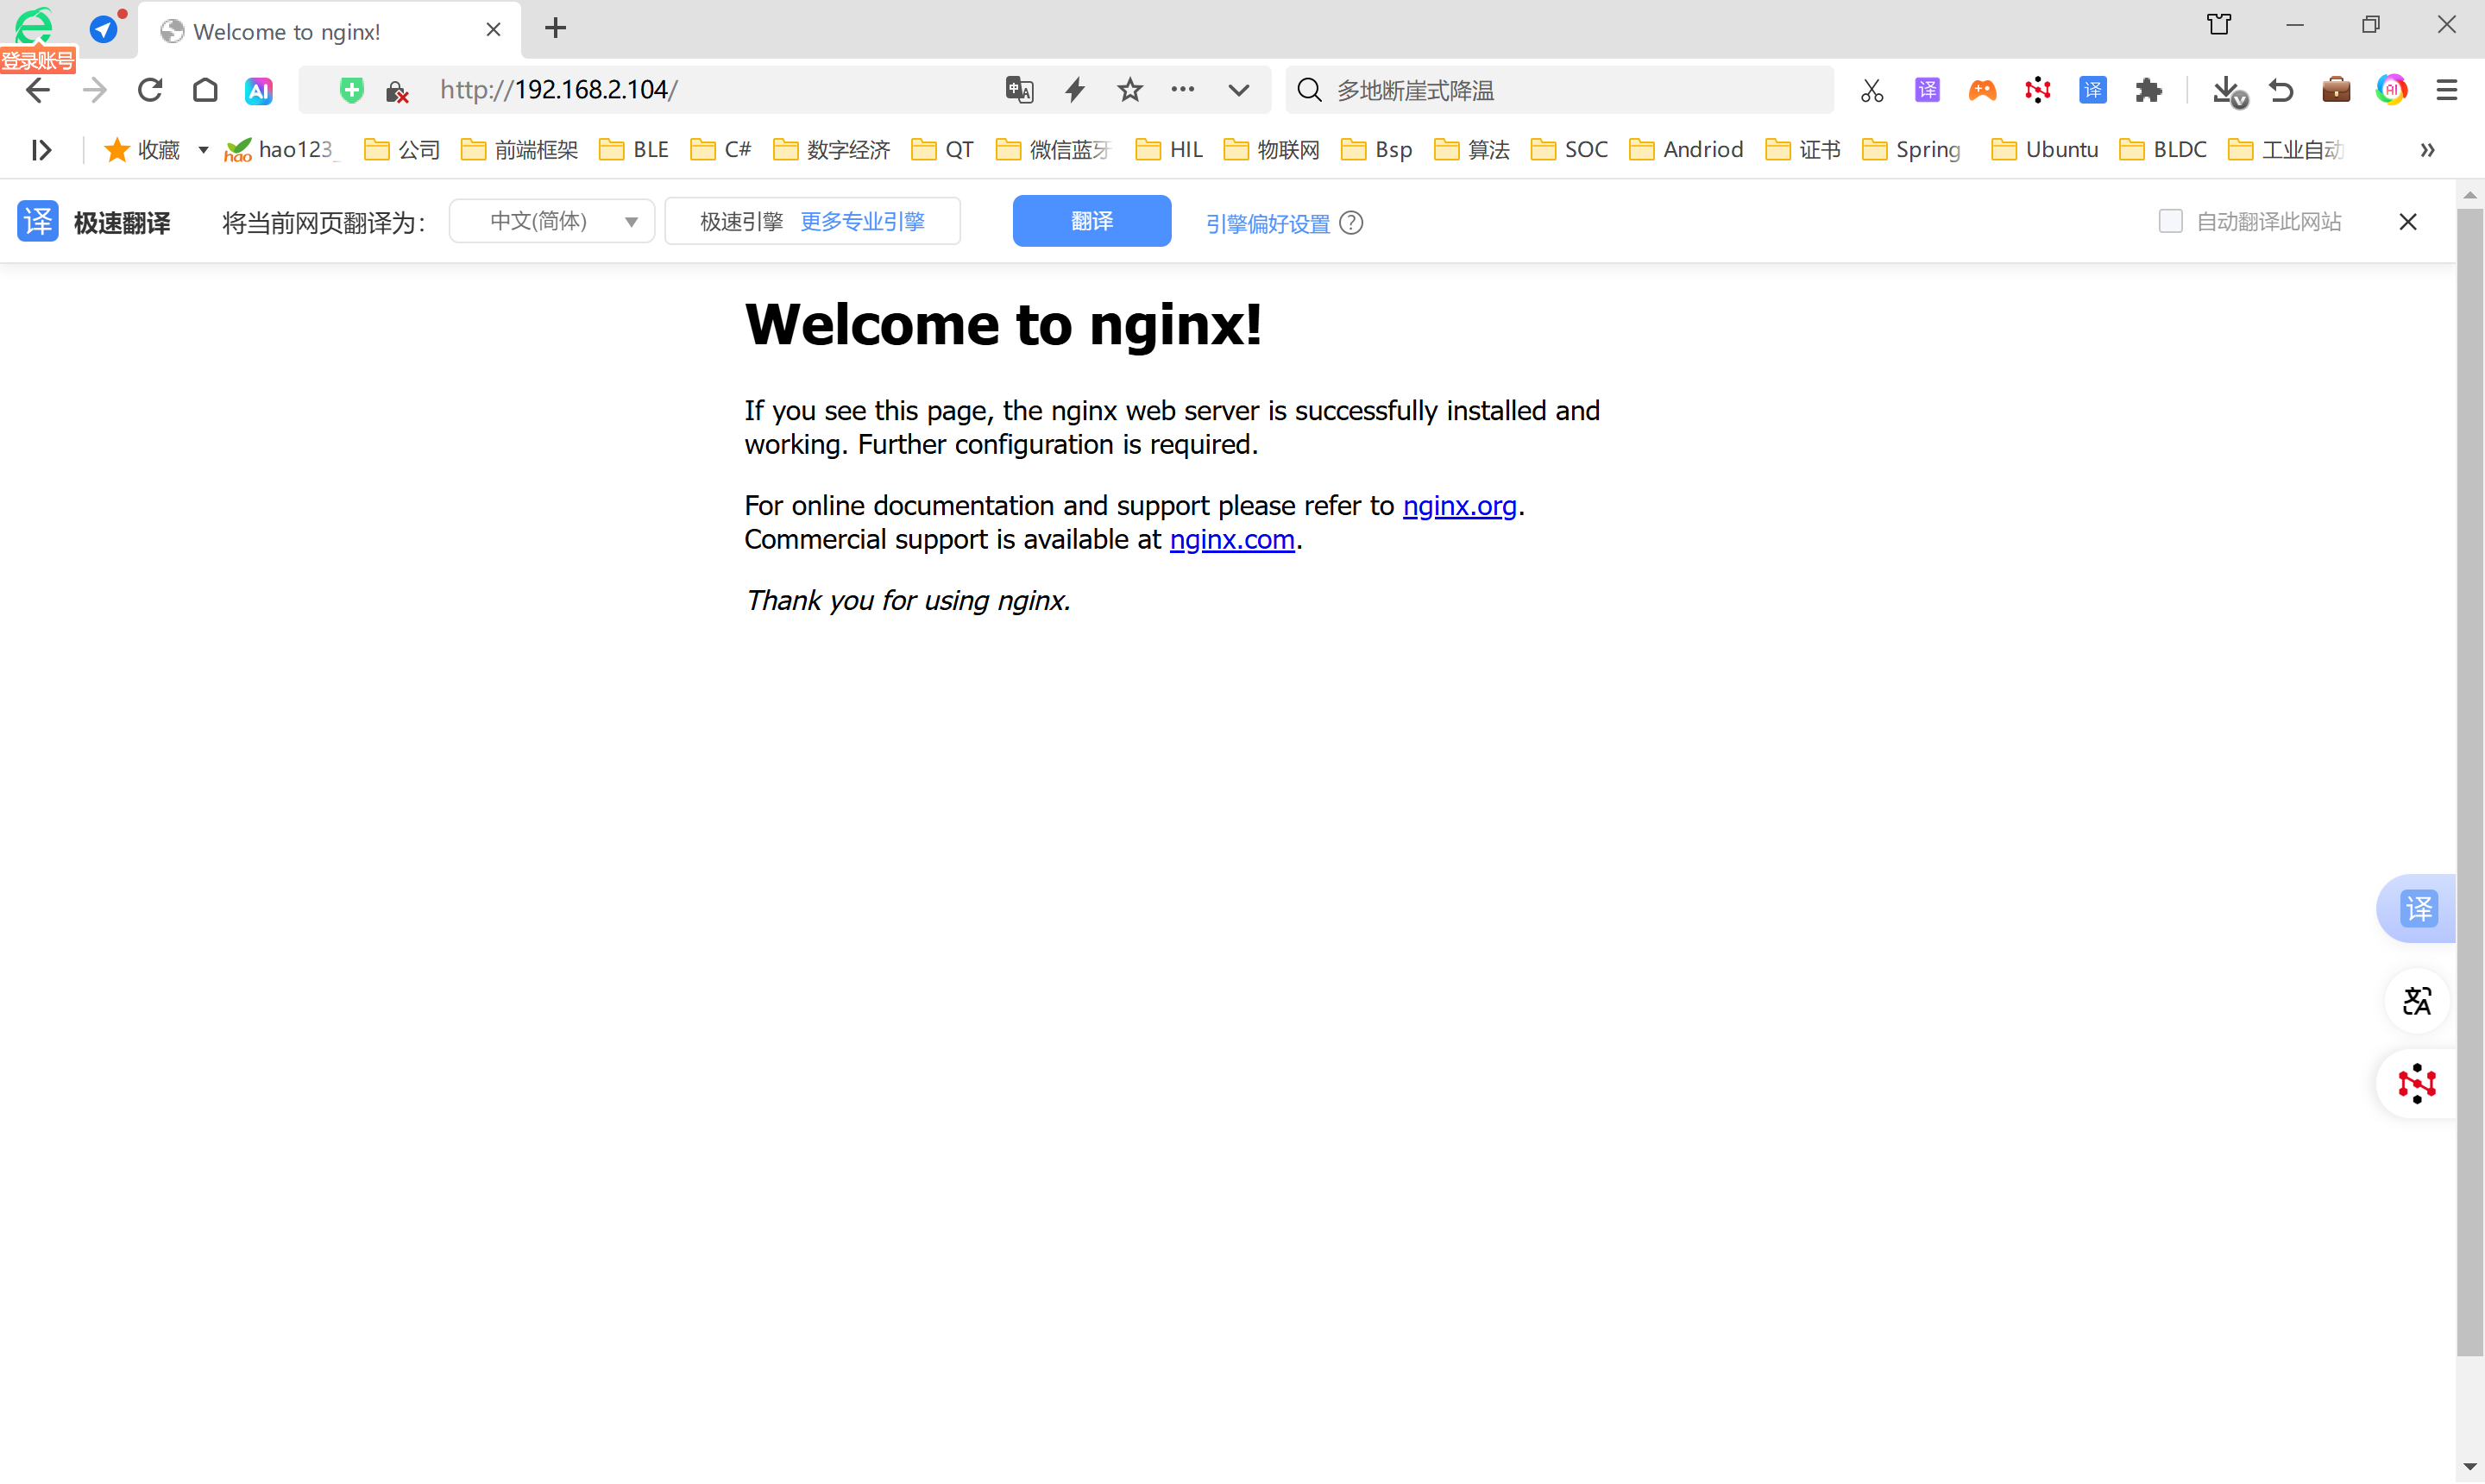Click the blue 翻译 button
Viewport: 2485px width, 1484px height.
coord(1091,221)
